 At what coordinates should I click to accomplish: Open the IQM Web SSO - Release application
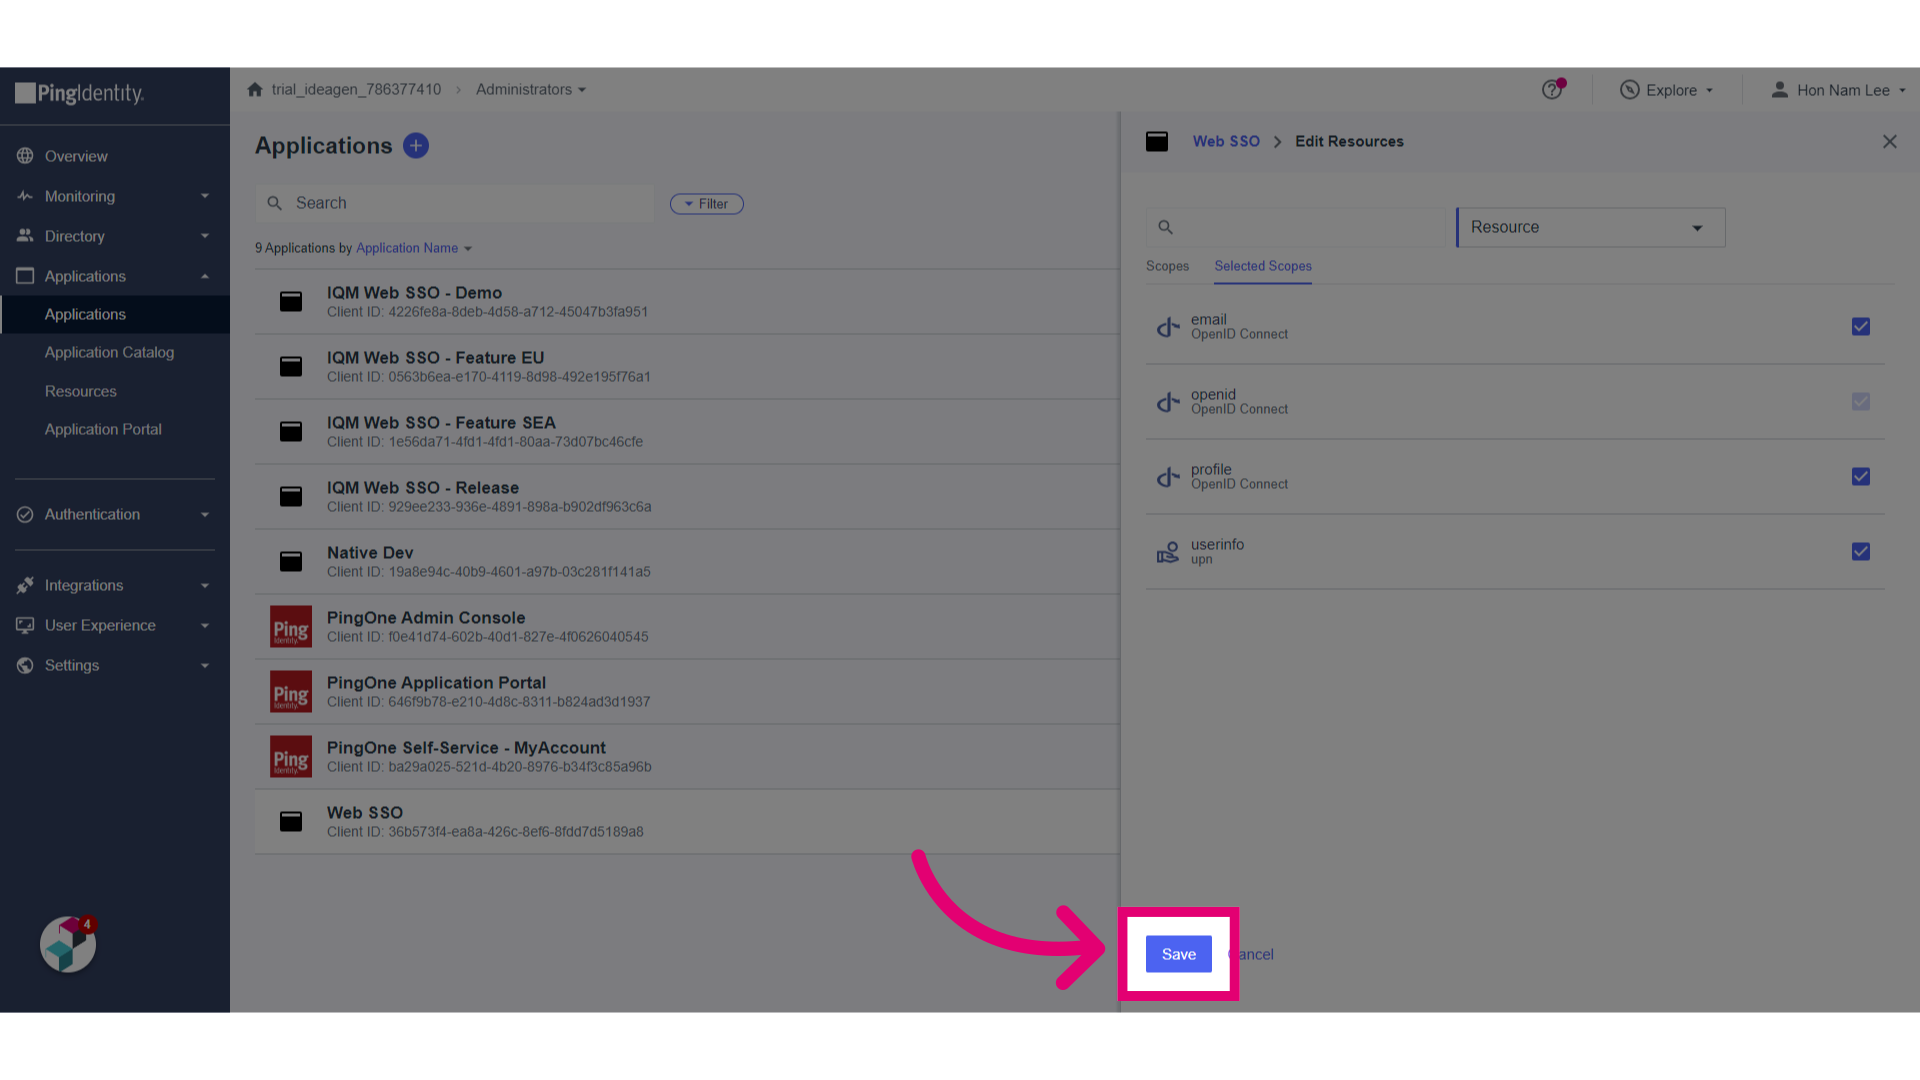[687, 497]
